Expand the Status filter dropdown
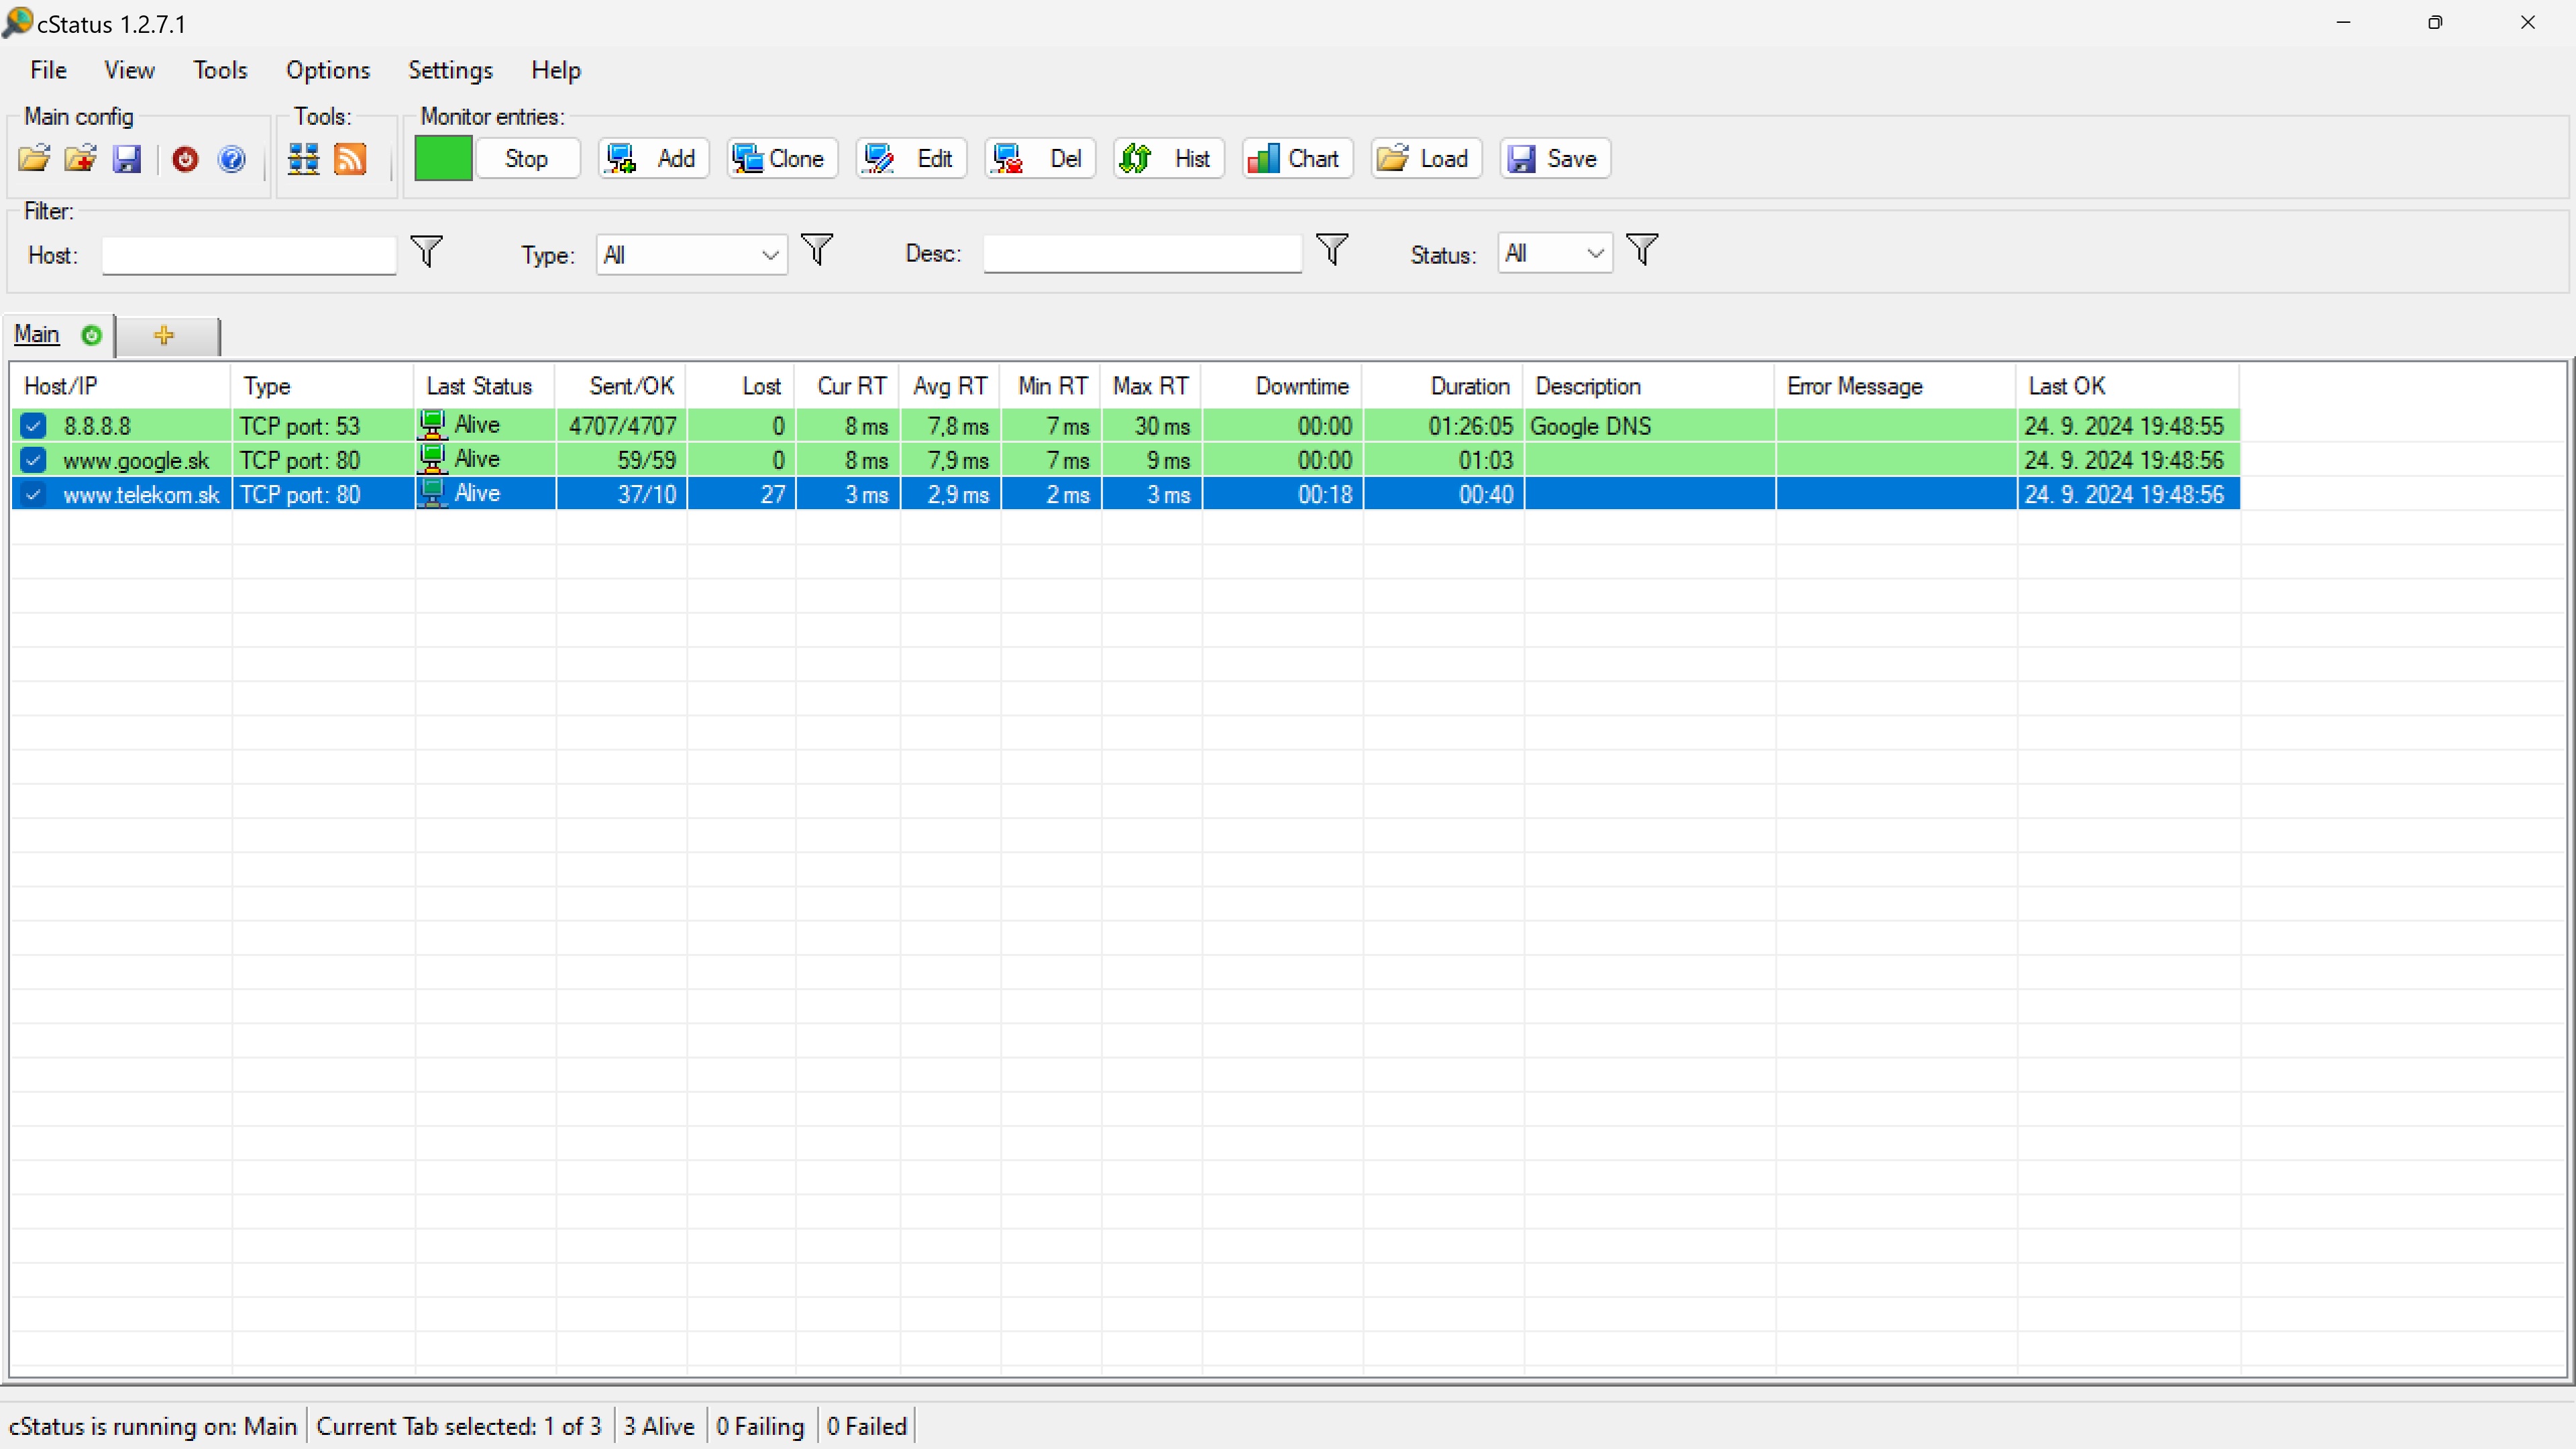Screen dimensions: 2576x1449 point(1555,253)
